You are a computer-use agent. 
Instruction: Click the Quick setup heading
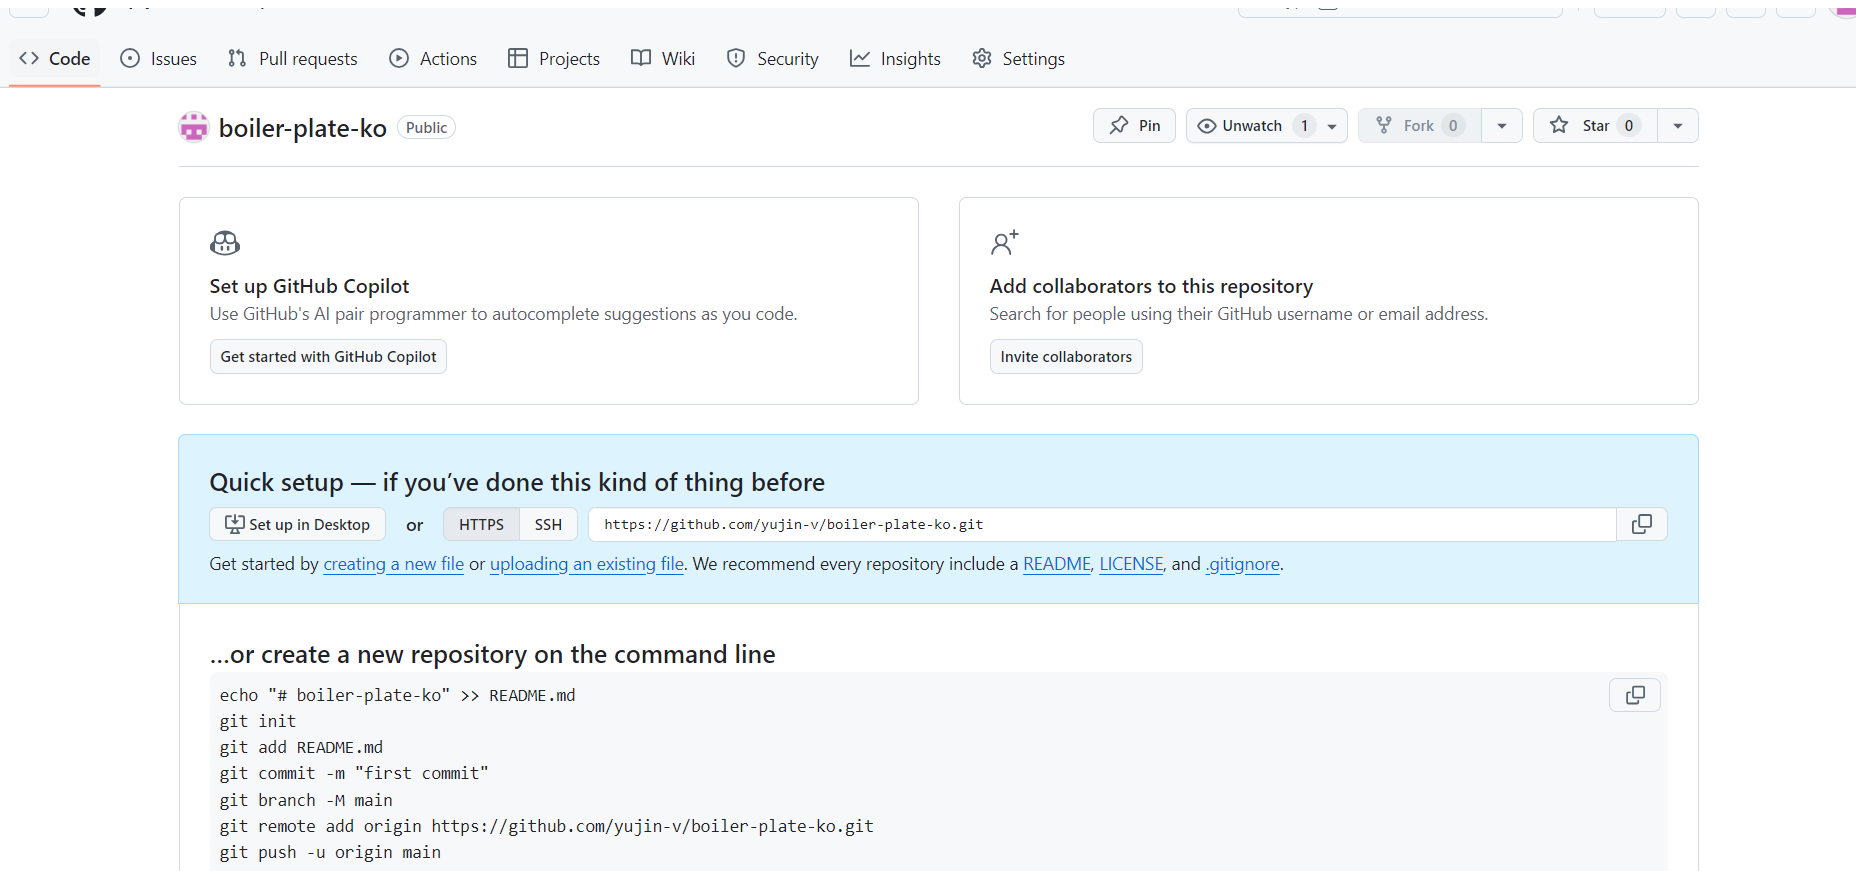point(517,482)
